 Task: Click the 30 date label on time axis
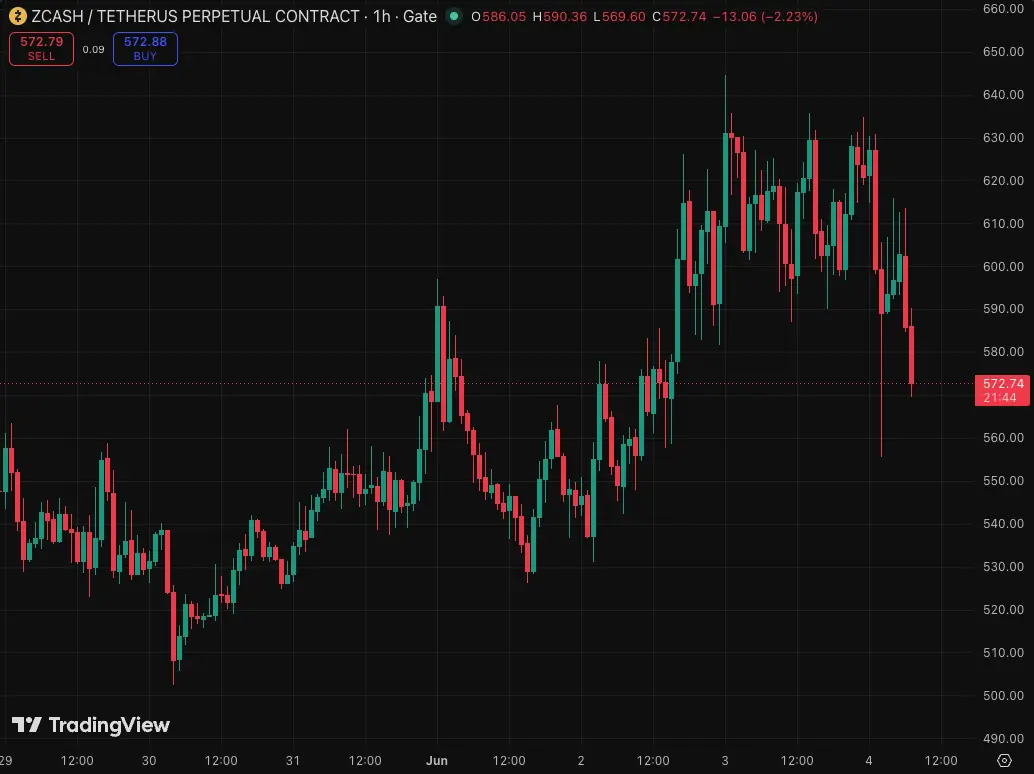point(149,760)
